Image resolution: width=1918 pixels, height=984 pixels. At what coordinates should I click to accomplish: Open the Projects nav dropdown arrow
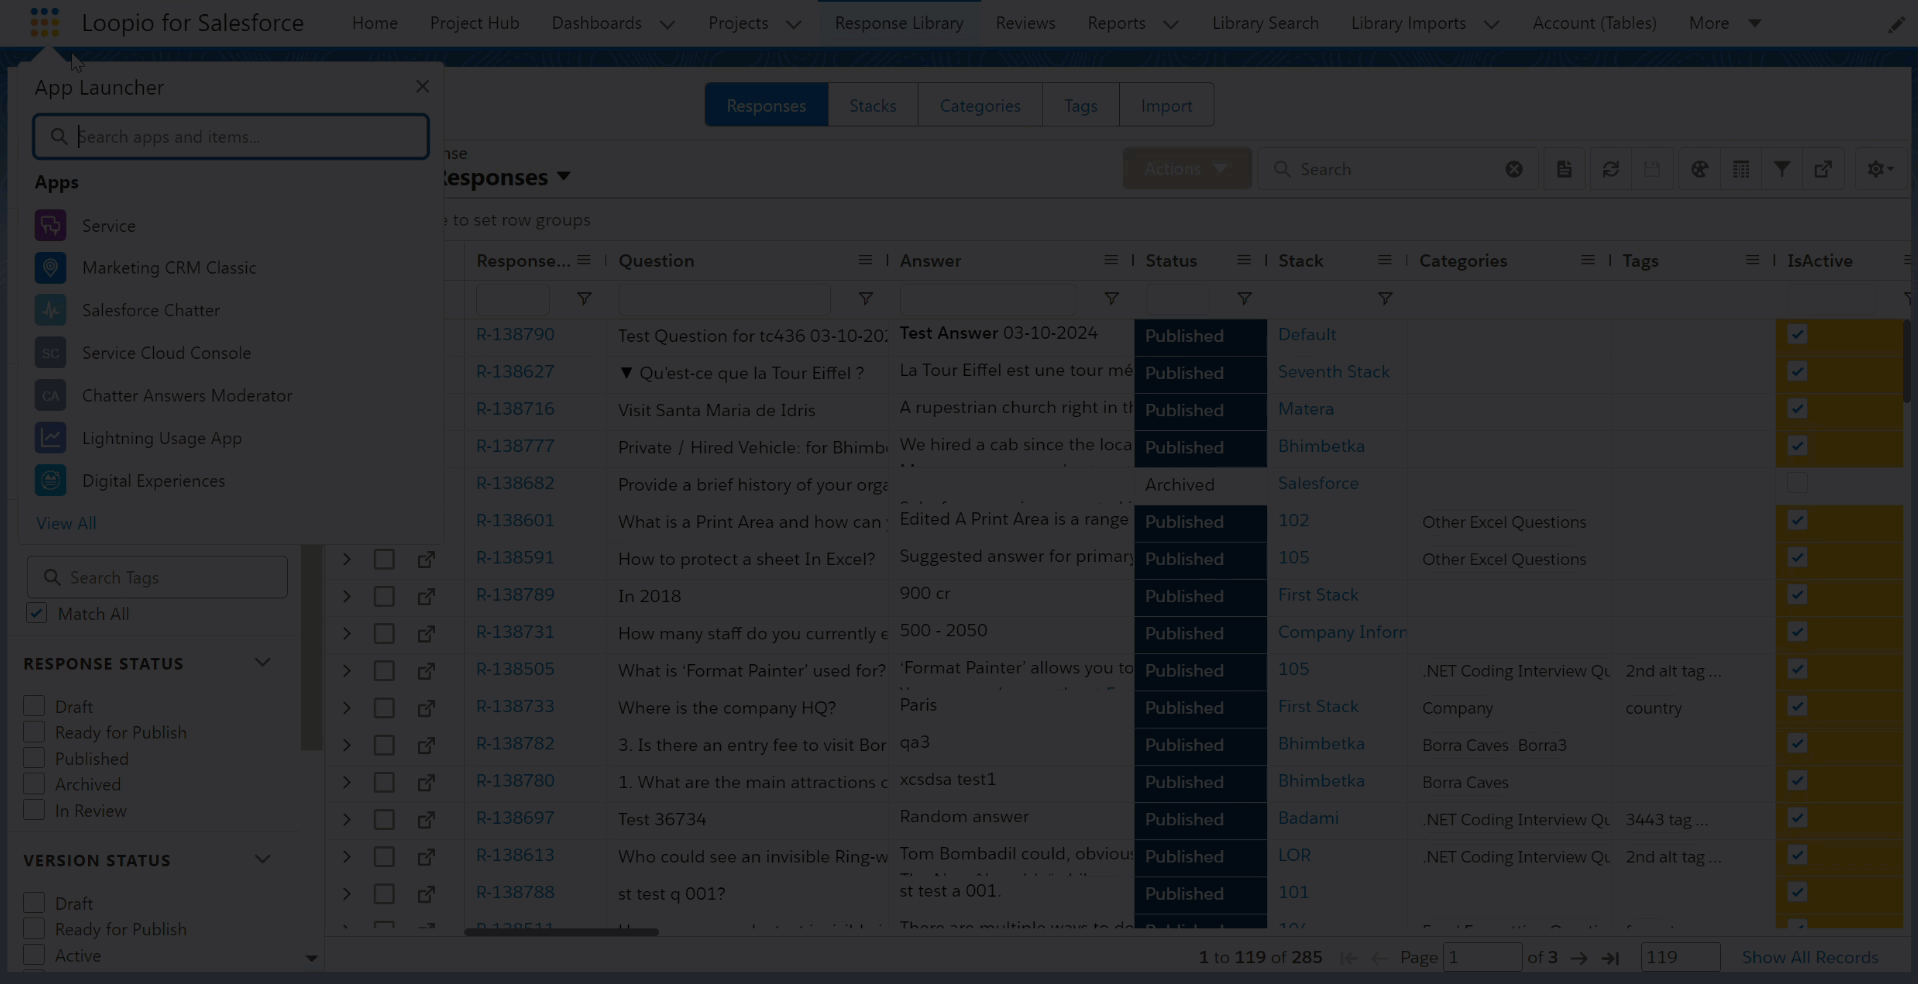793,24
